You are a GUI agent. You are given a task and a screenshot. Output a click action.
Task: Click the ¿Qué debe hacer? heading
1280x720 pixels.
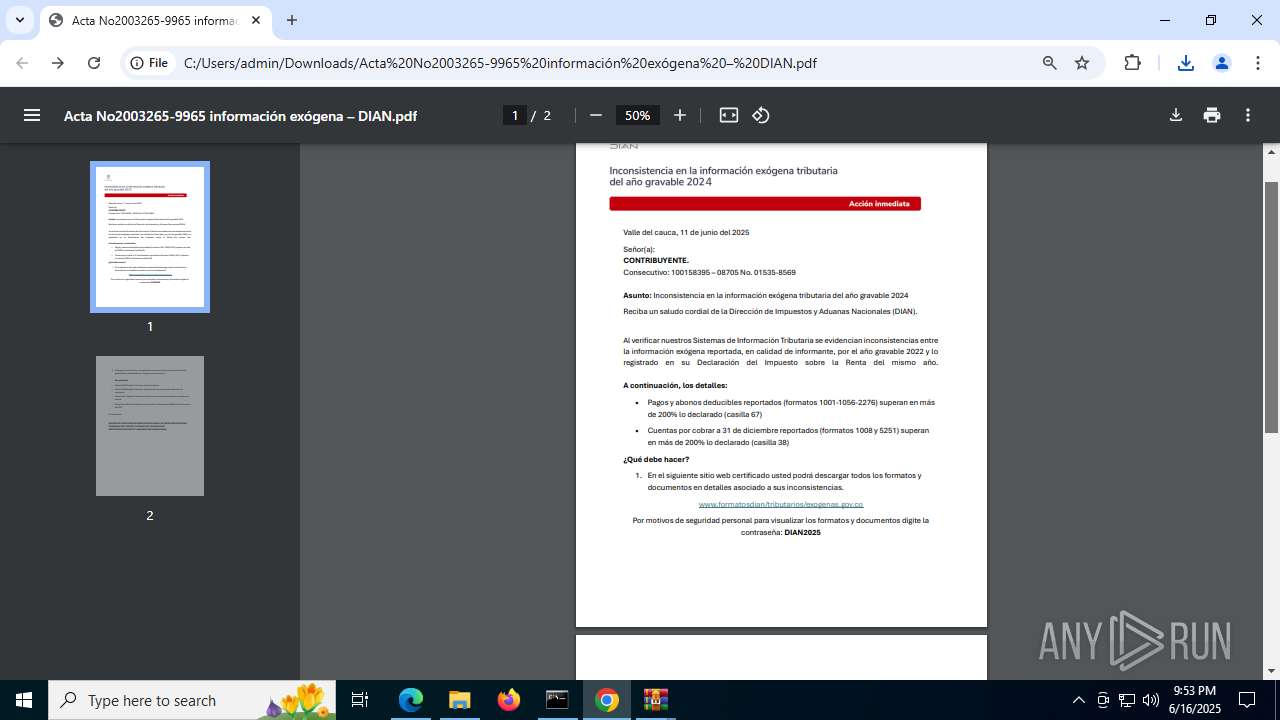[656, 459]
